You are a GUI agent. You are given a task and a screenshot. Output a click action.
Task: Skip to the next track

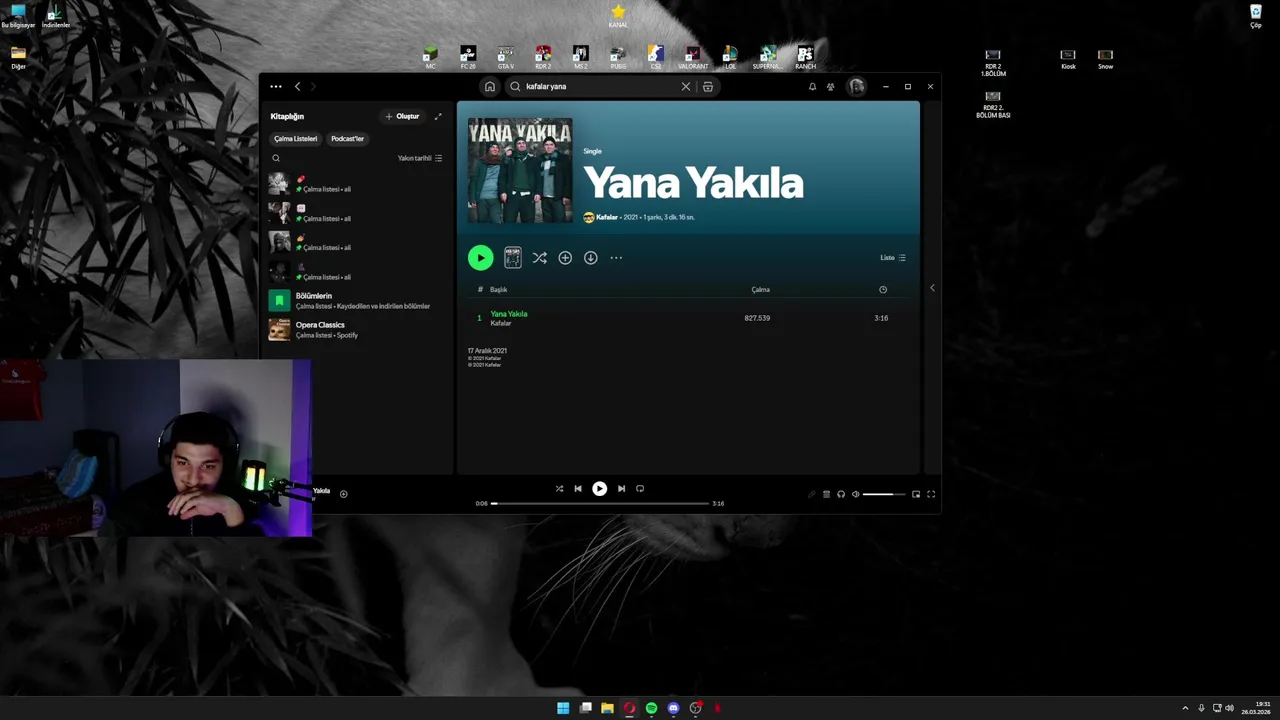tap(621, 489)
